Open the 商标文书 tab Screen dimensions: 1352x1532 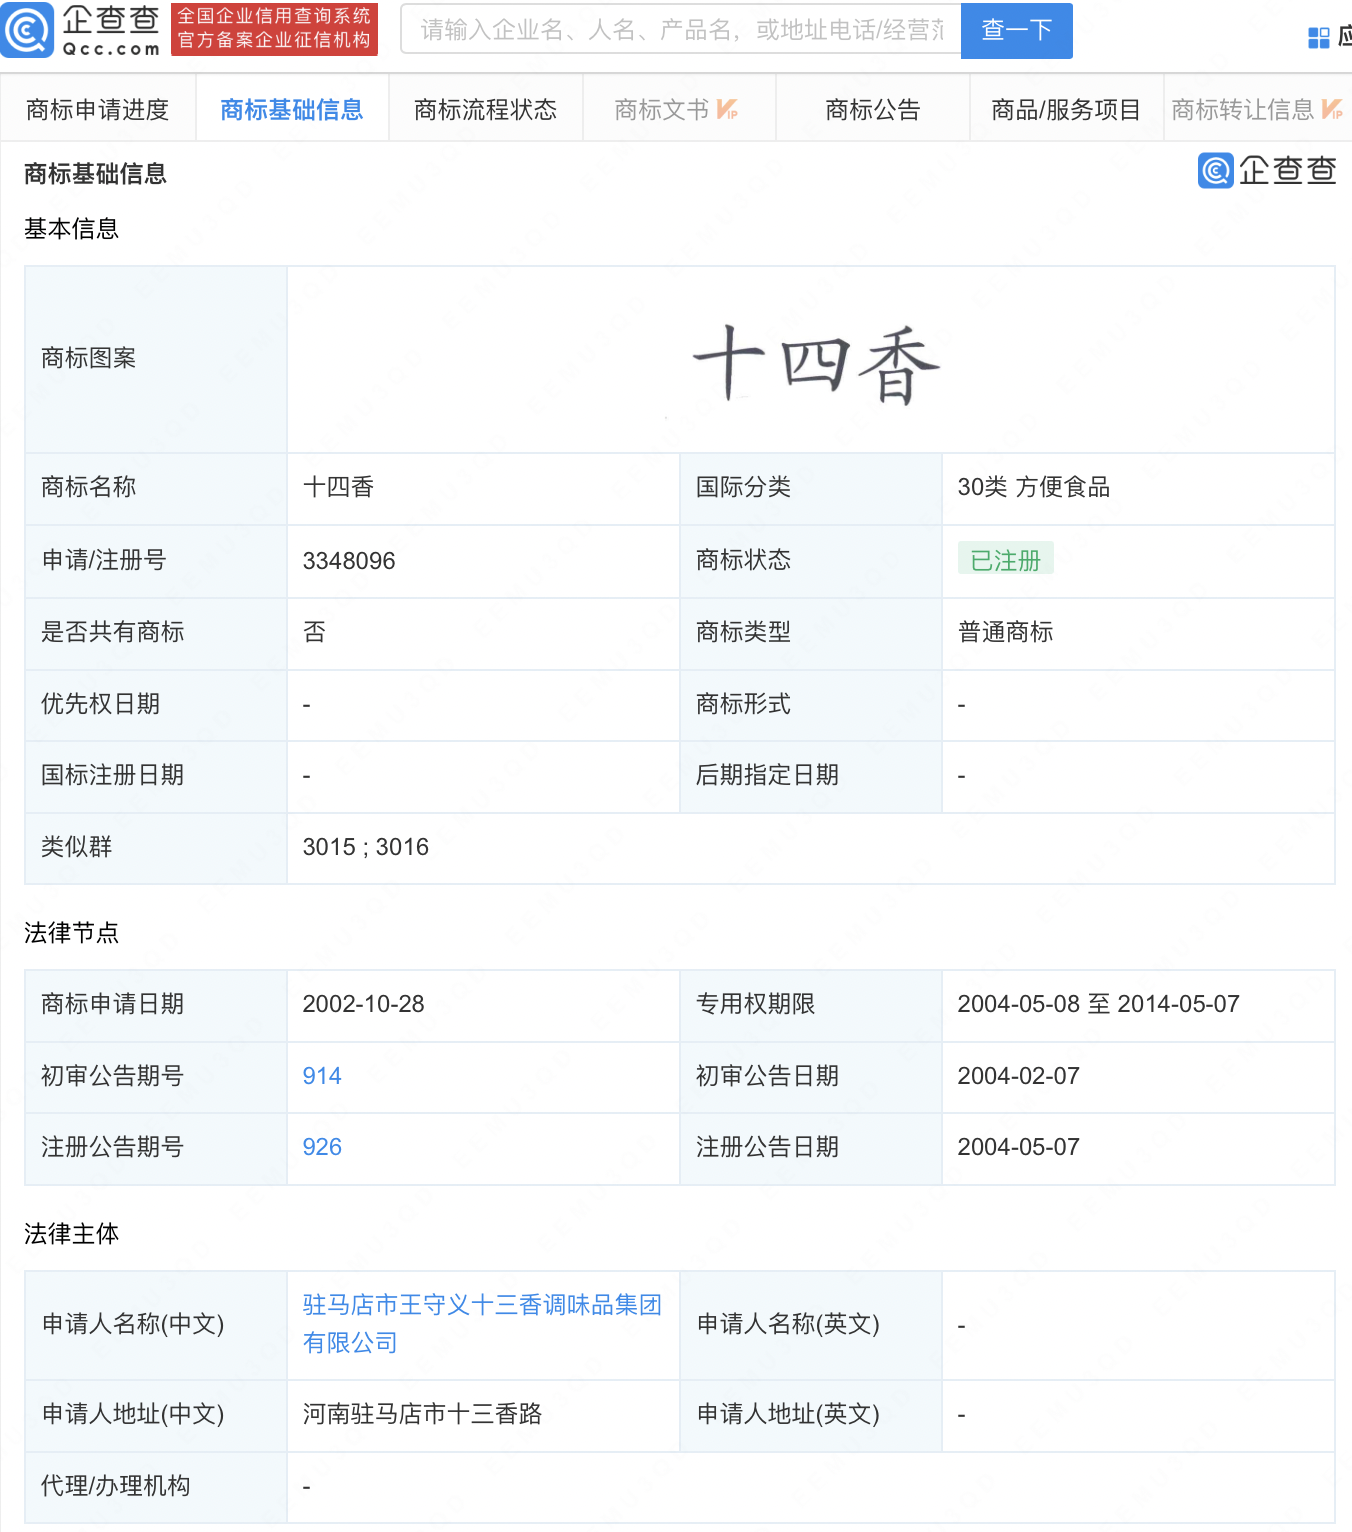pyautogui.click(x=661, y=109)
